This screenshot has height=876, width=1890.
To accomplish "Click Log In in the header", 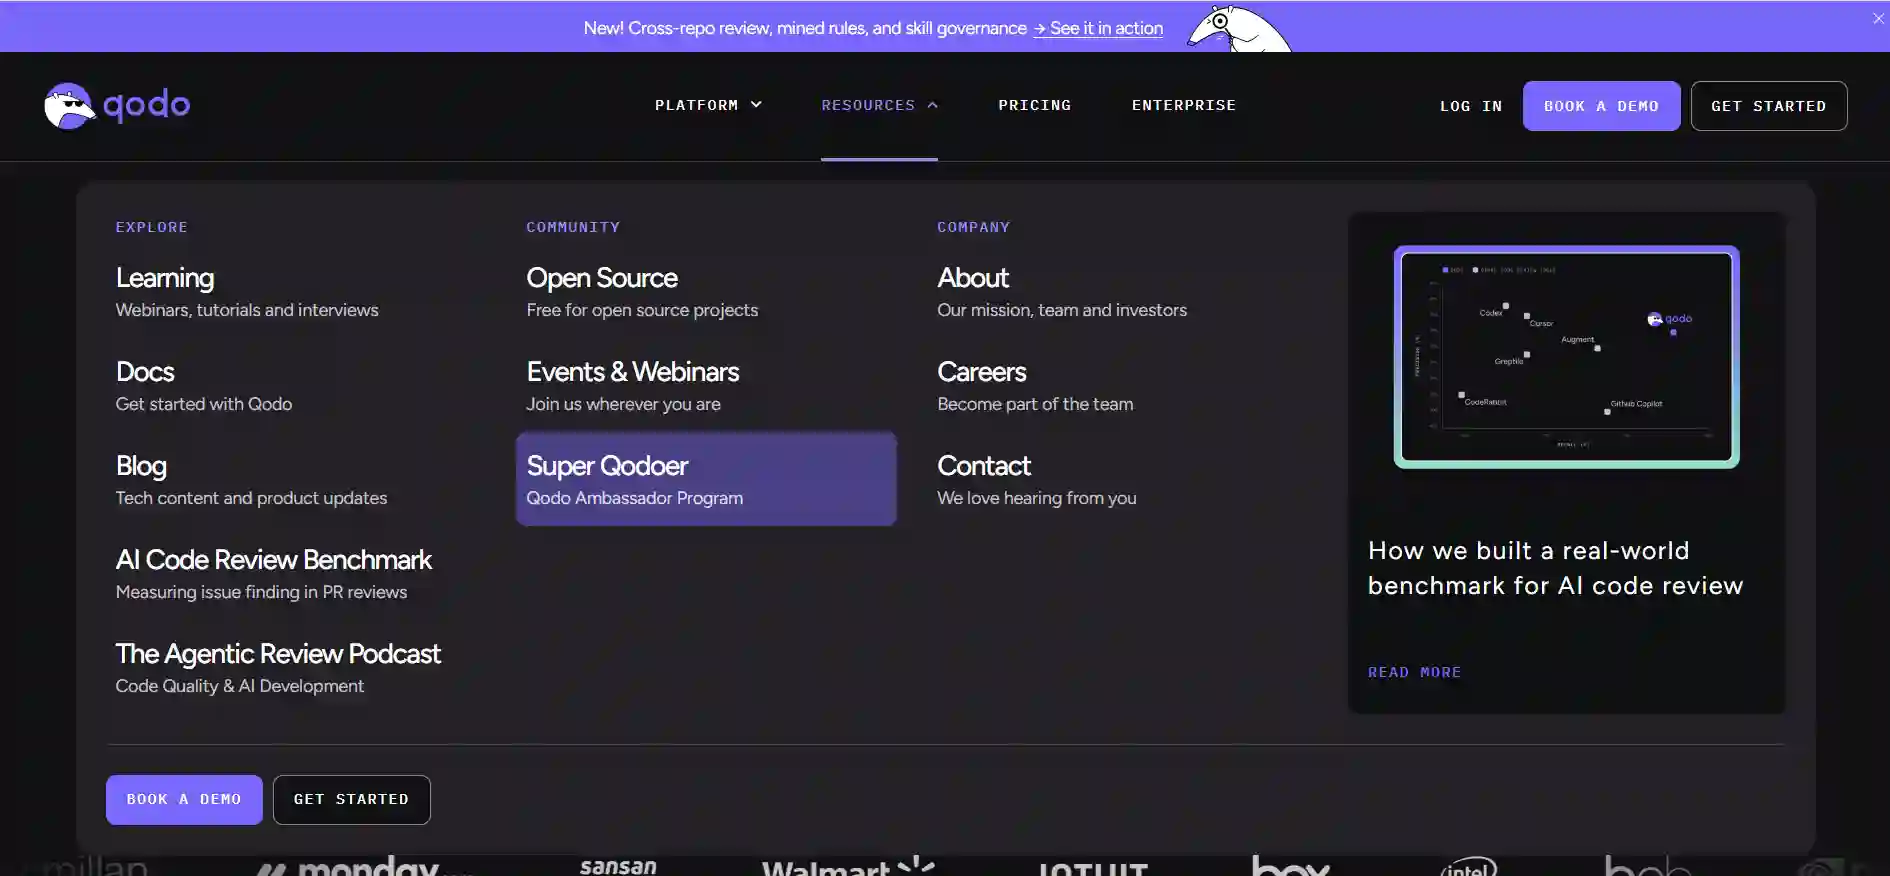I will tap(1470, 106).
